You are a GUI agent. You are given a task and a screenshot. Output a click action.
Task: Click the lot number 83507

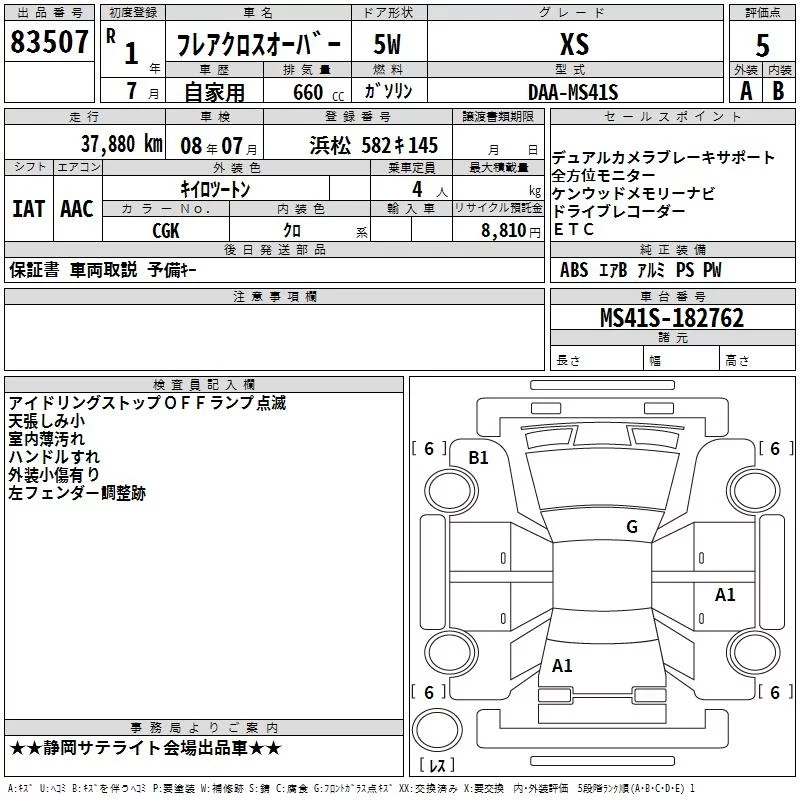[x=49, y=42]
